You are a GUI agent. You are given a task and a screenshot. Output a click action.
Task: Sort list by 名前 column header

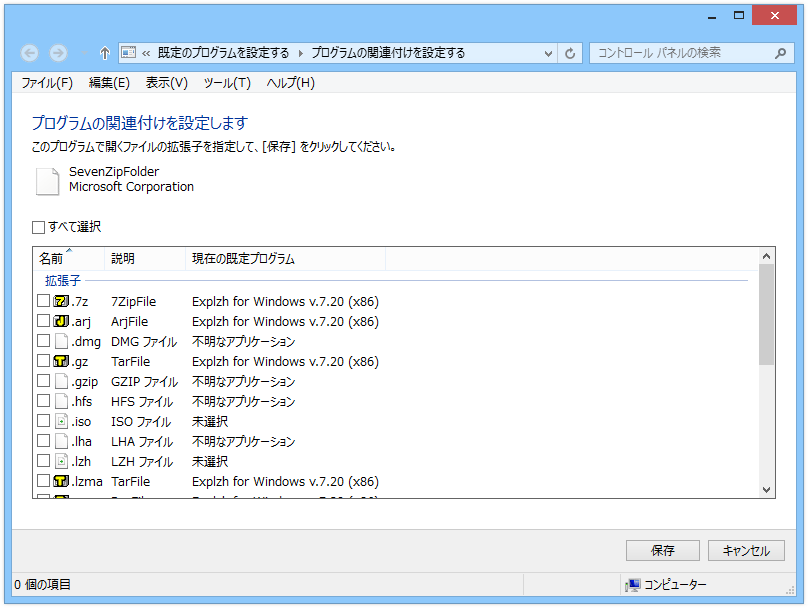pyautogui.click(x=69, y=258)
